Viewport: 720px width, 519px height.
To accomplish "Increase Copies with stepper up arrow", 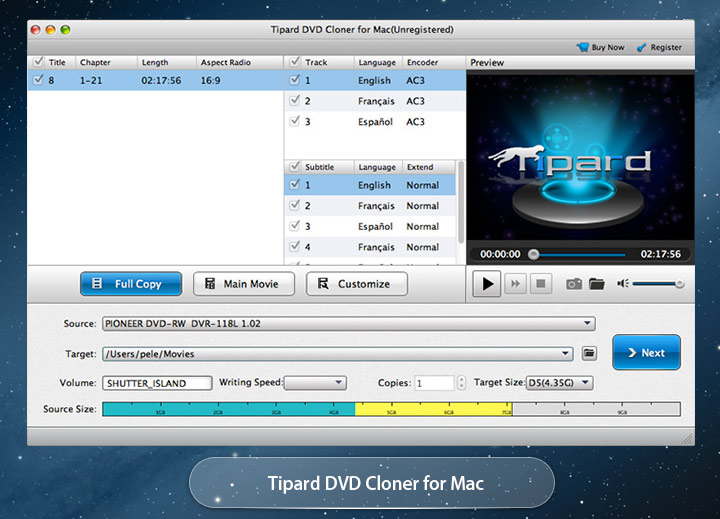I will pos(461,379).
